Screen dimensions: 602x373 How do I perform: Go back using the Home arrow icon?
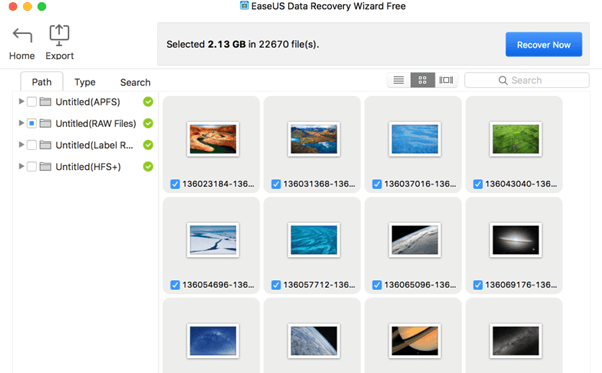pyautogui.click(x=22, y=35)
